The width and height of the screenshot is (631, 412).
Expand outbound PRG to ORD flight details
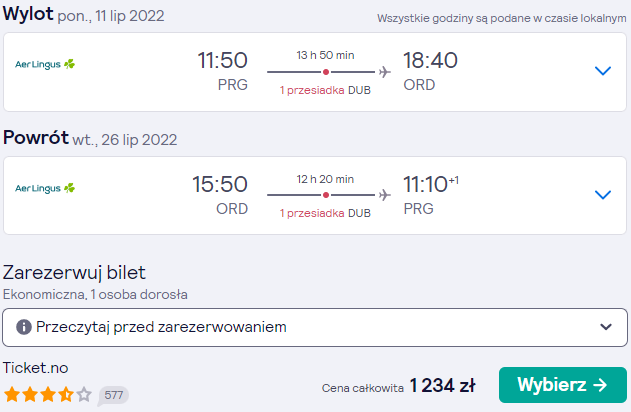(603, 71)
